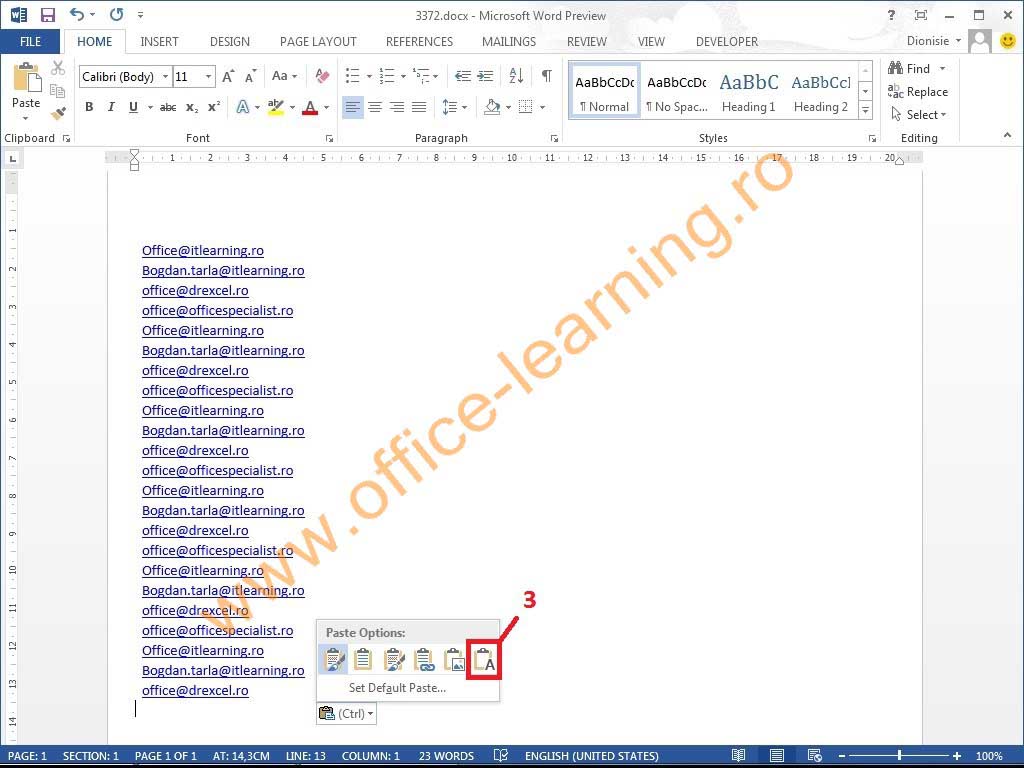Decrease paragraph indent
Viewport: 1024px width, 768px height.
463,76
